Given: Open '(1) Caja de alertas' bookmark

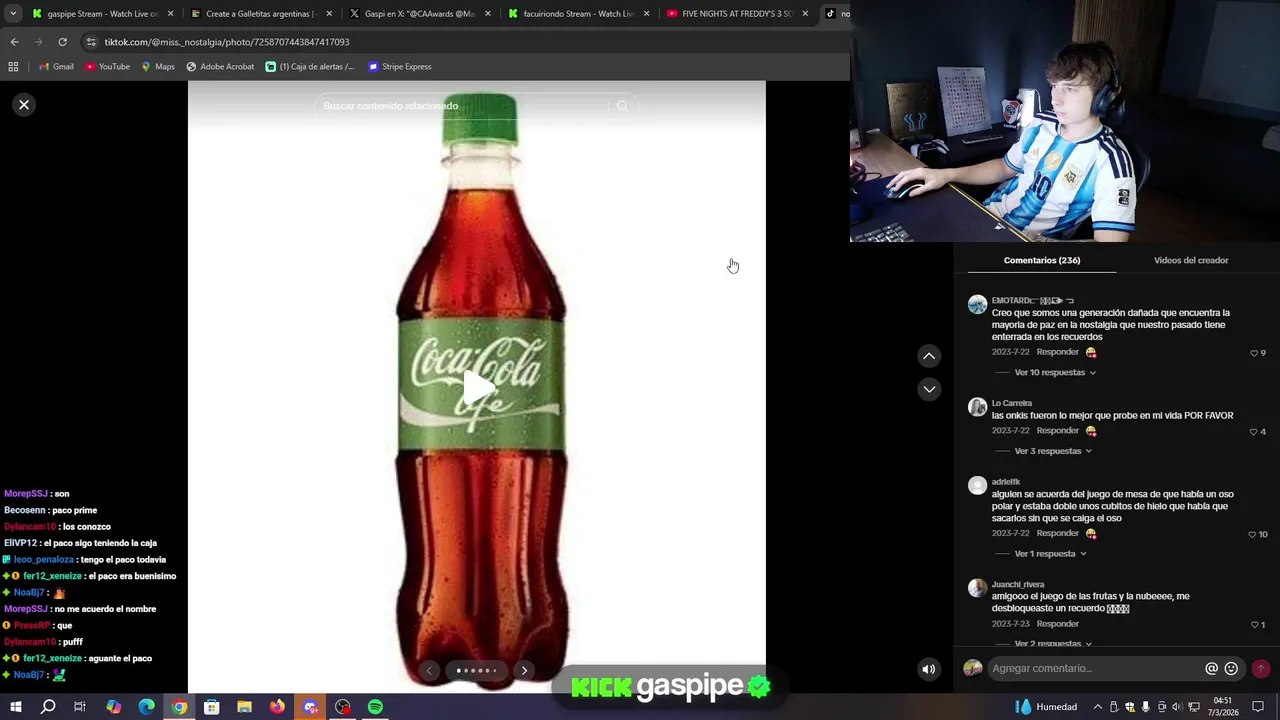Looking at the screenshot, I should point(310,67).
